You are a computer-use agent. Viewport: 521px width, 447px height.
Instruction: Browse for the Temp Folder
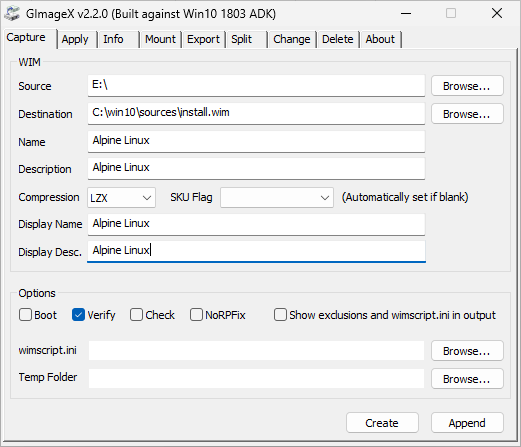coord(467,379)
